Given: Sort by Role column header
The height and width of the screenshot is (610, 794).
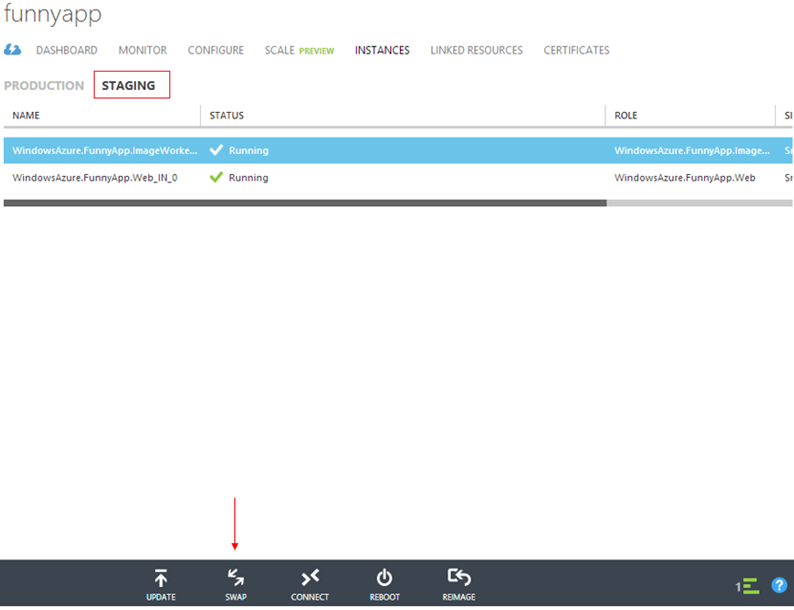Looking at the screenshot, I should [x=626, y=115].
